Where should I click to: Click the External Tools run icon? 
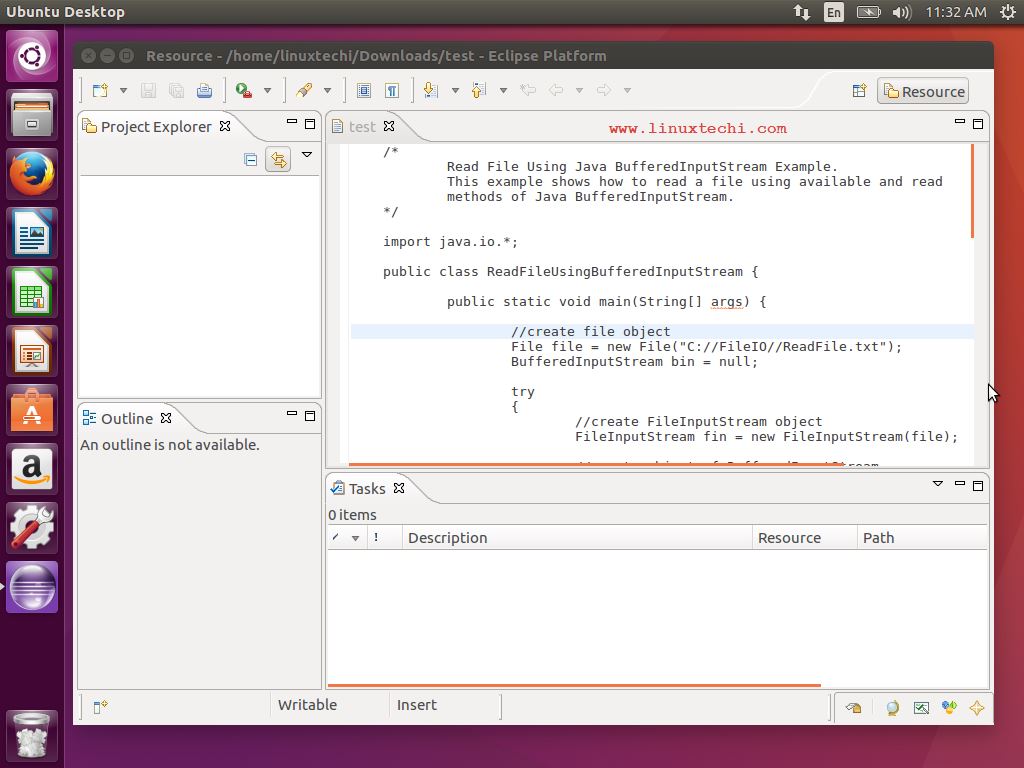tap(244, 90)
